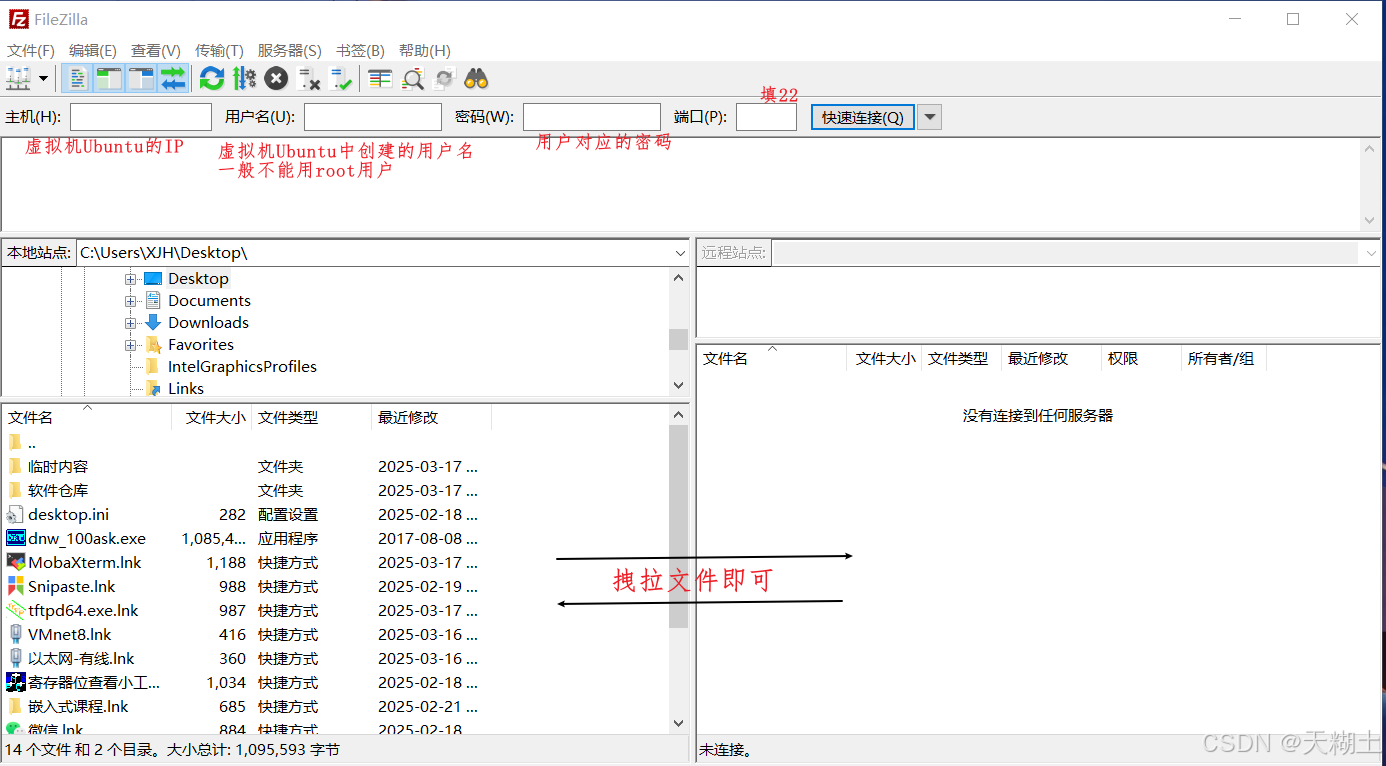Open the 本地站点 path dropdown
The height and width of the screenshot is (766, 1386).
[679, 253]
